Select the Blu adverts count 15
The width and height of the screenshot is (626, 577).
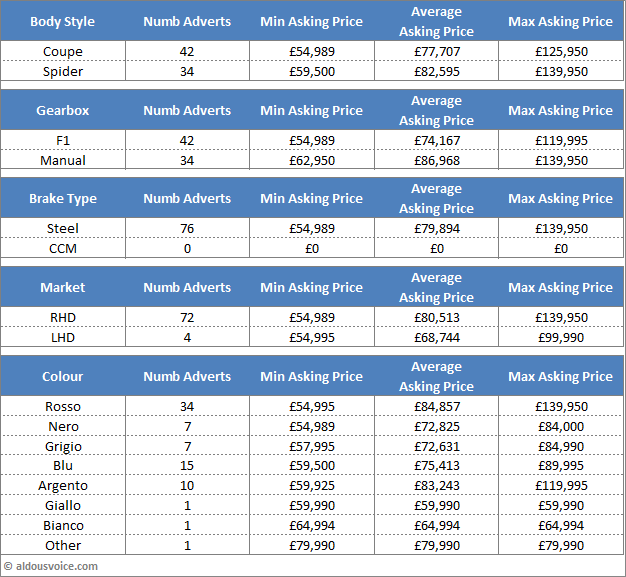187,466
